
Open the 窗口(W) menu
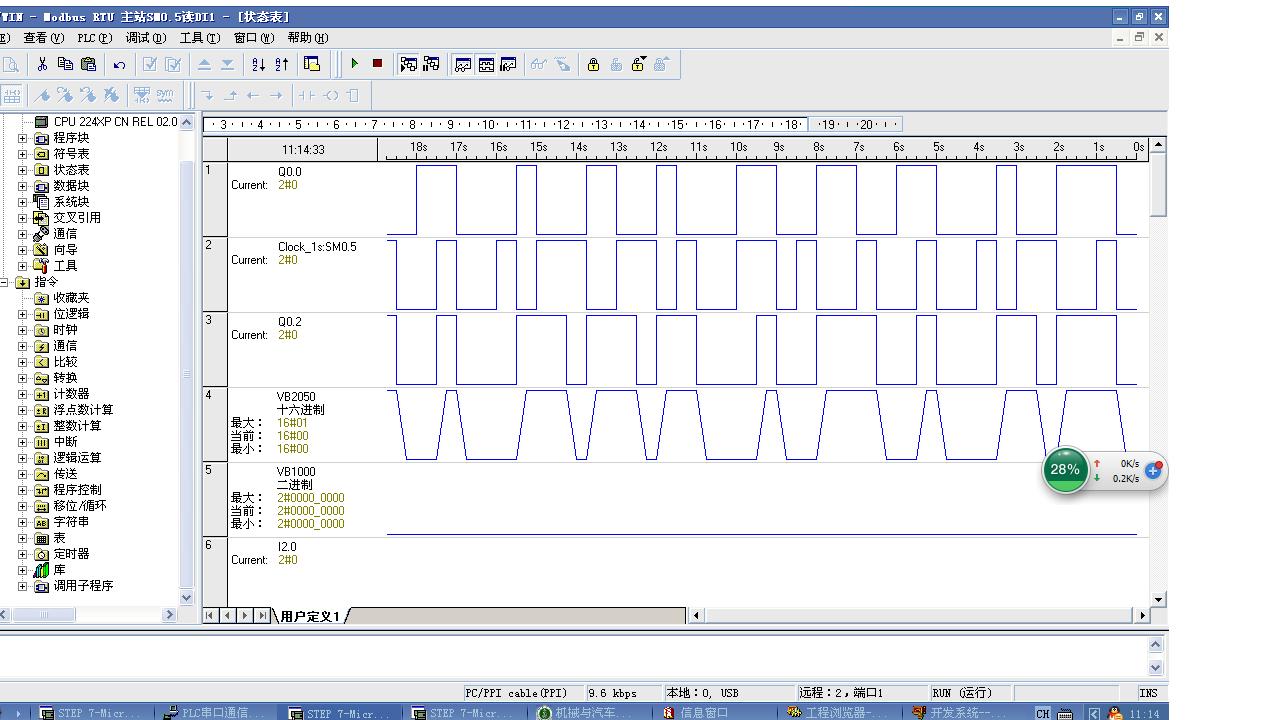(253, 38)
